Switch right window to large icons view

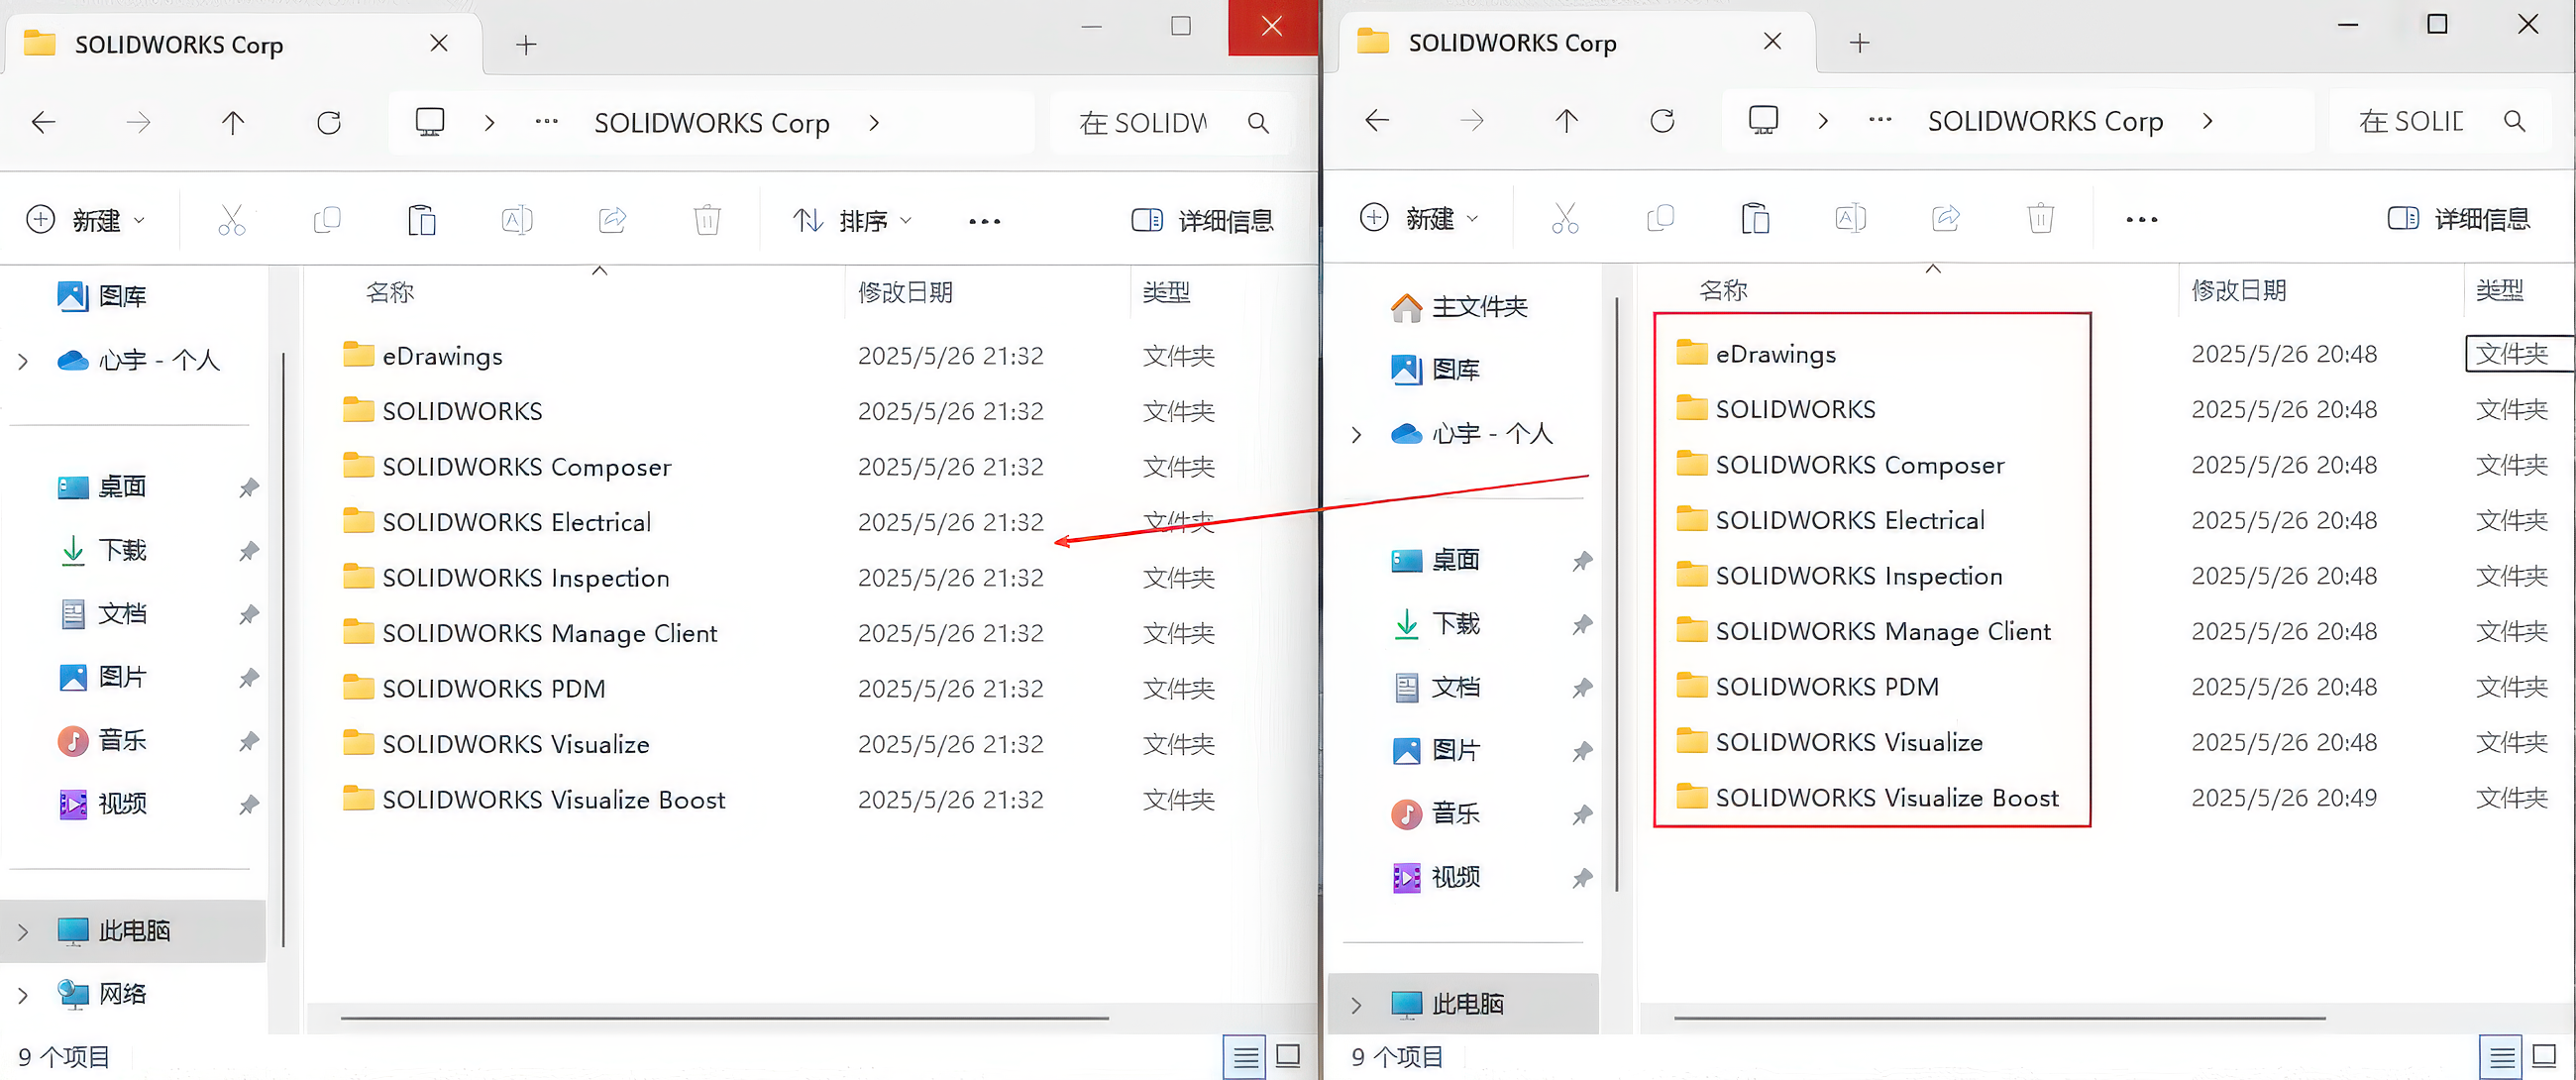pos(2544,1056)
